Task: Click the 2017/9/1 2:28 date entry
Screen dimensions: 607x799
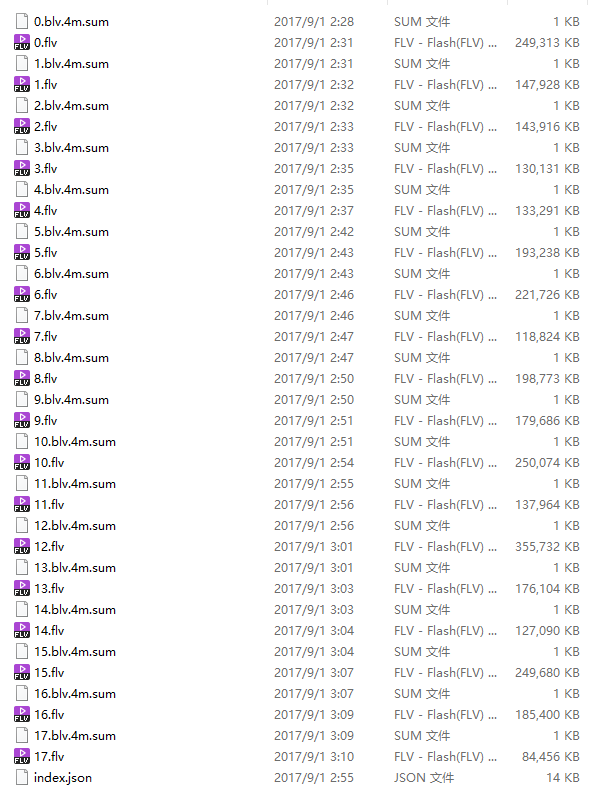Action: point(314,21)
